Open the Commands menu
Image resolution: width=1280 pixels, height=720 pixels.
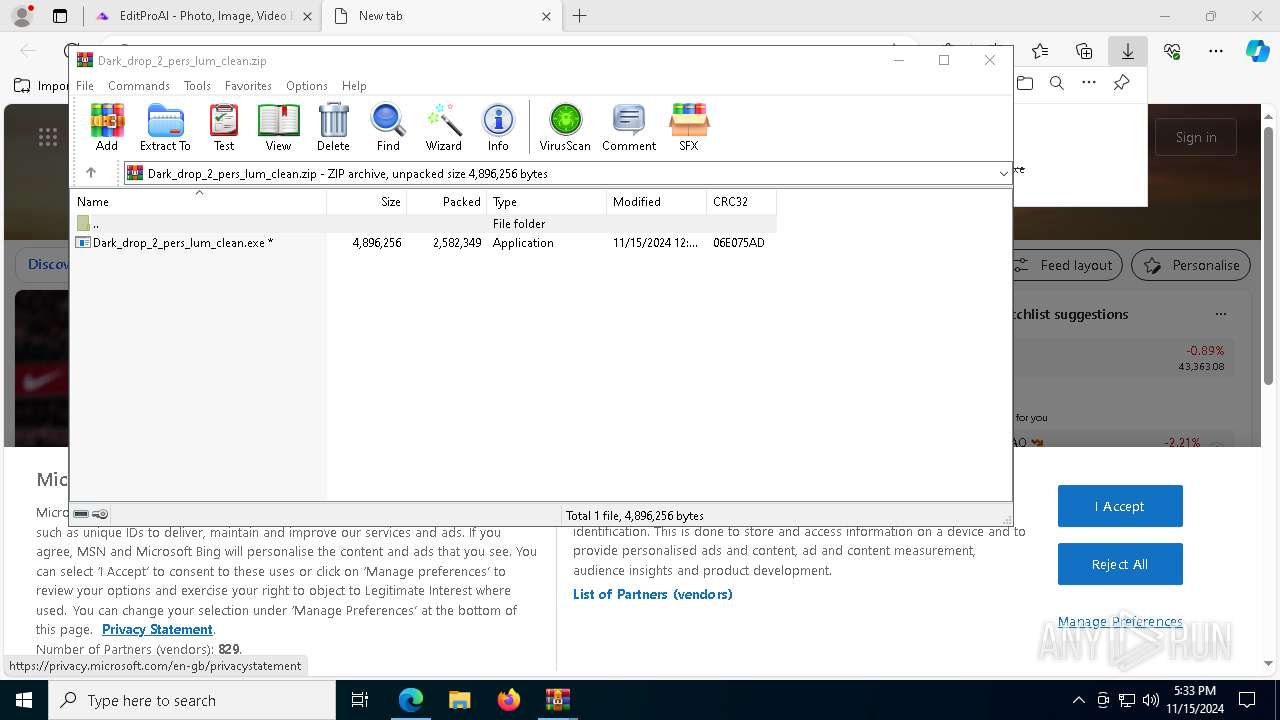tap(139, 86)
